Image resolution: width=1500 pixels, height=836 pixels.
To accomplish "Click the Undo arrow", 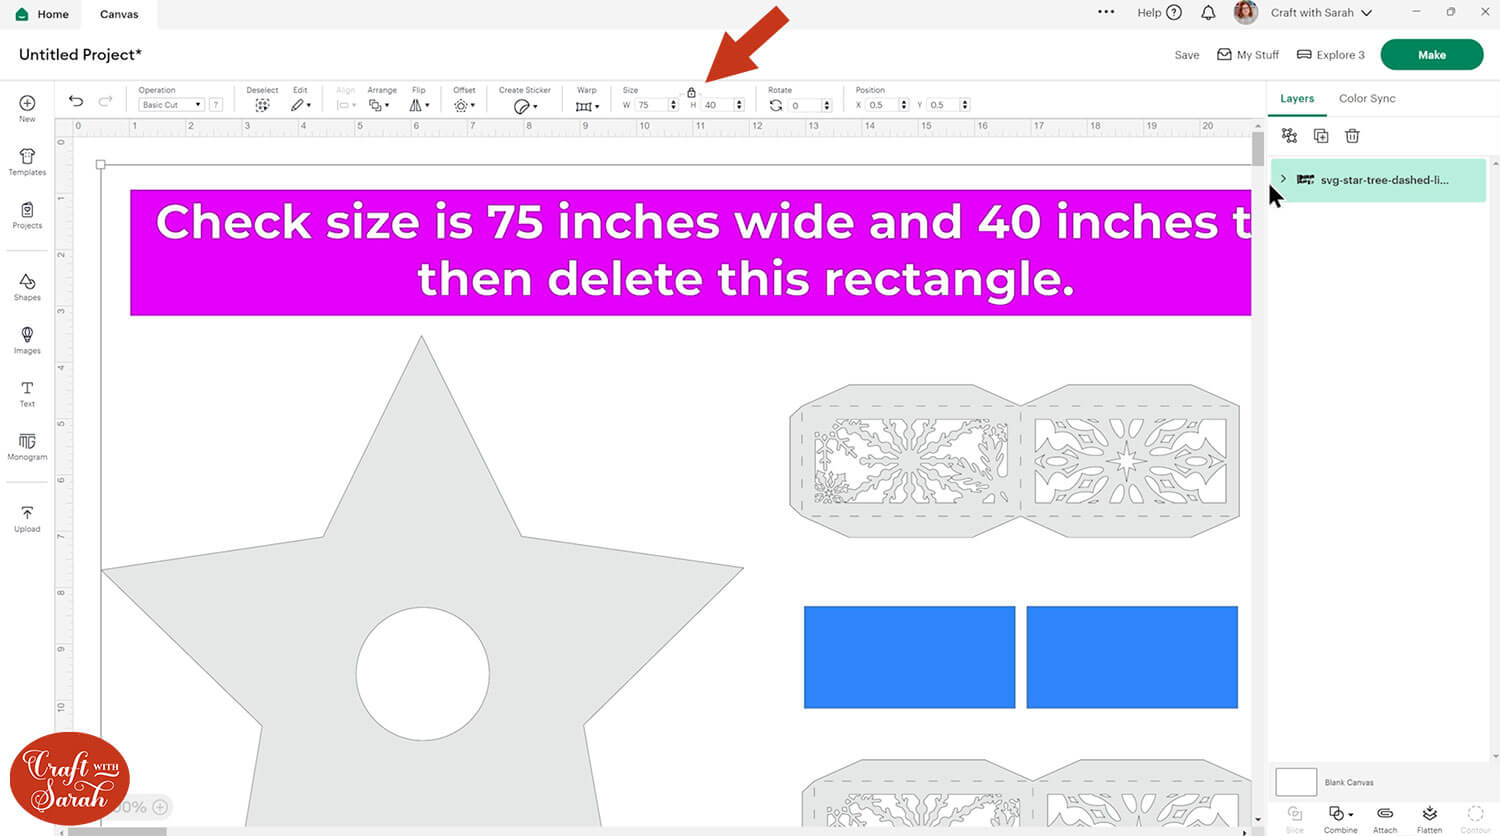I will (76, 101).
